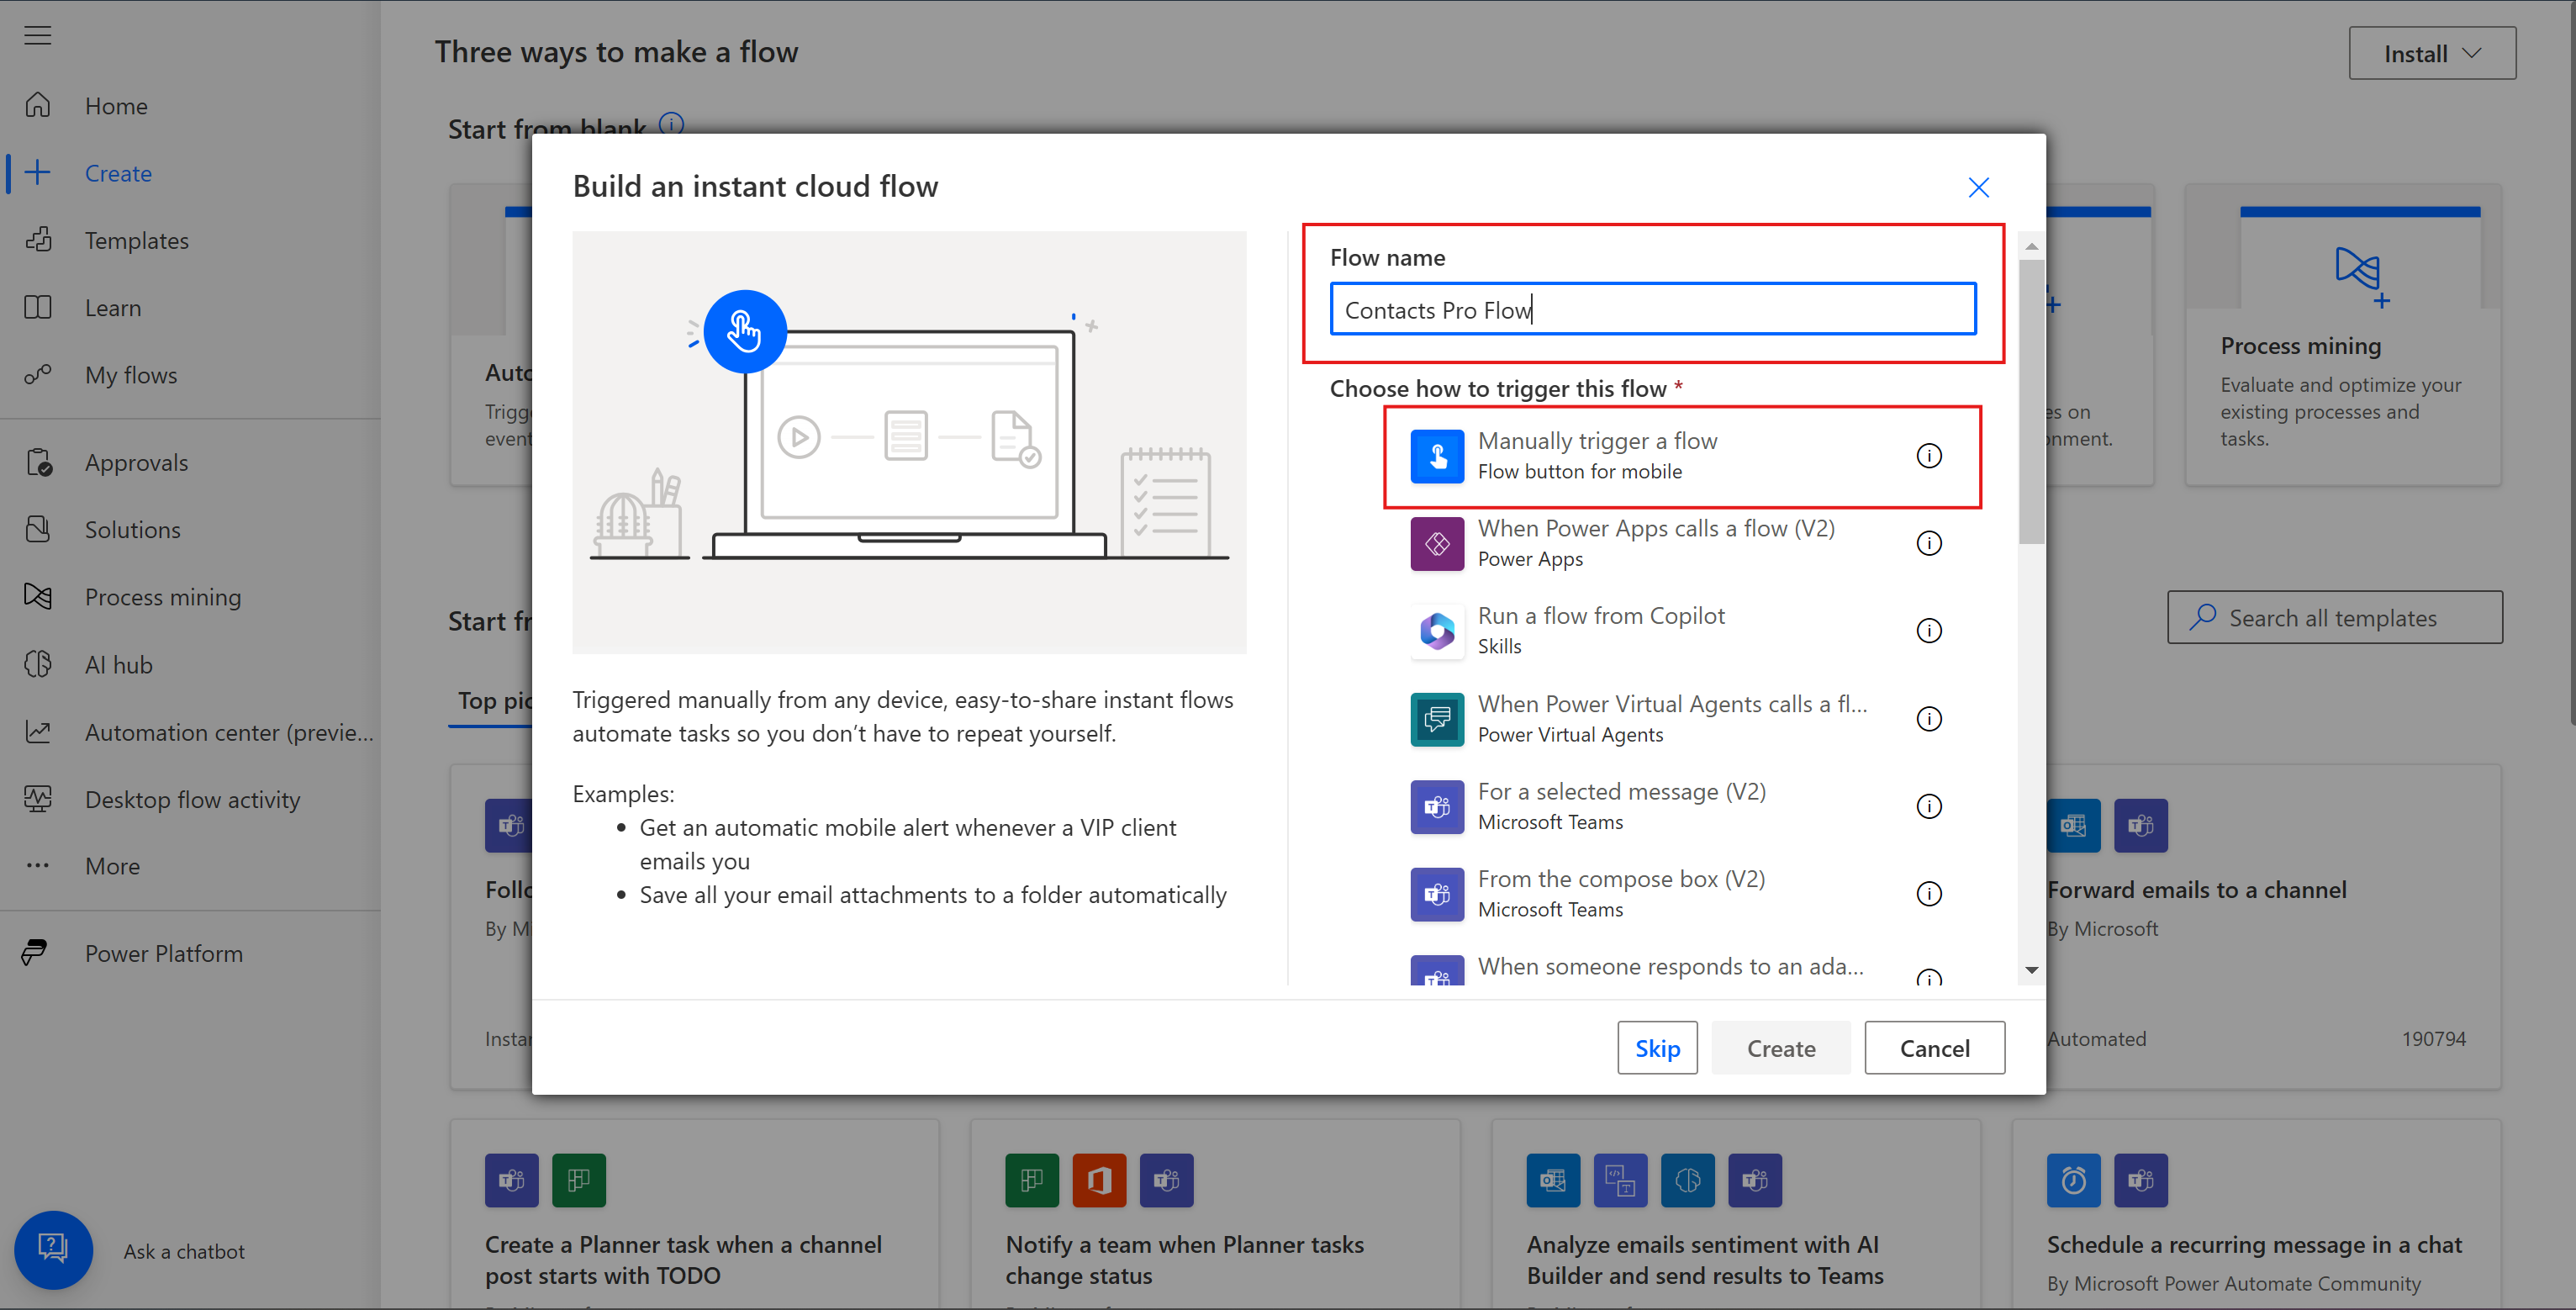
Task: Click the Templates icon in sidebar
Action: click(x=38, y=240)
